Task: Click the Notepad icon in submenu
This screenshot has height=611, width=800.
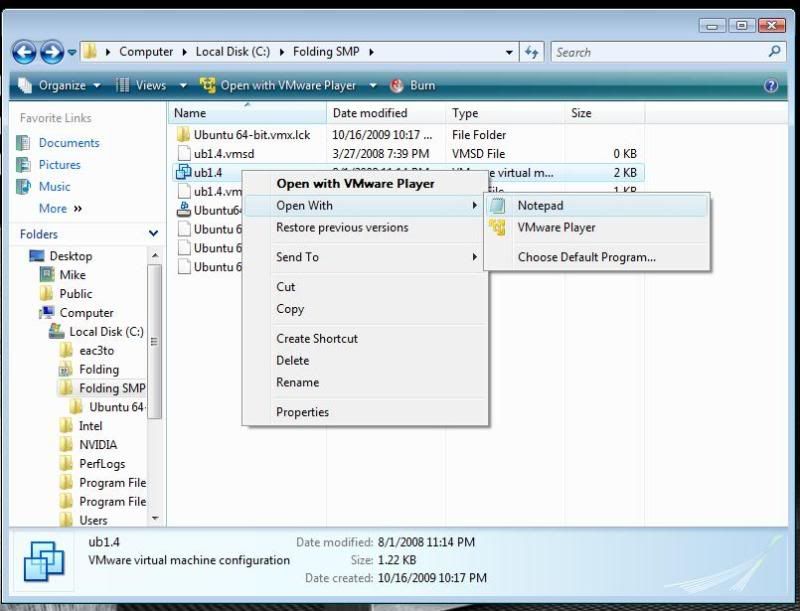Action: 498,205
